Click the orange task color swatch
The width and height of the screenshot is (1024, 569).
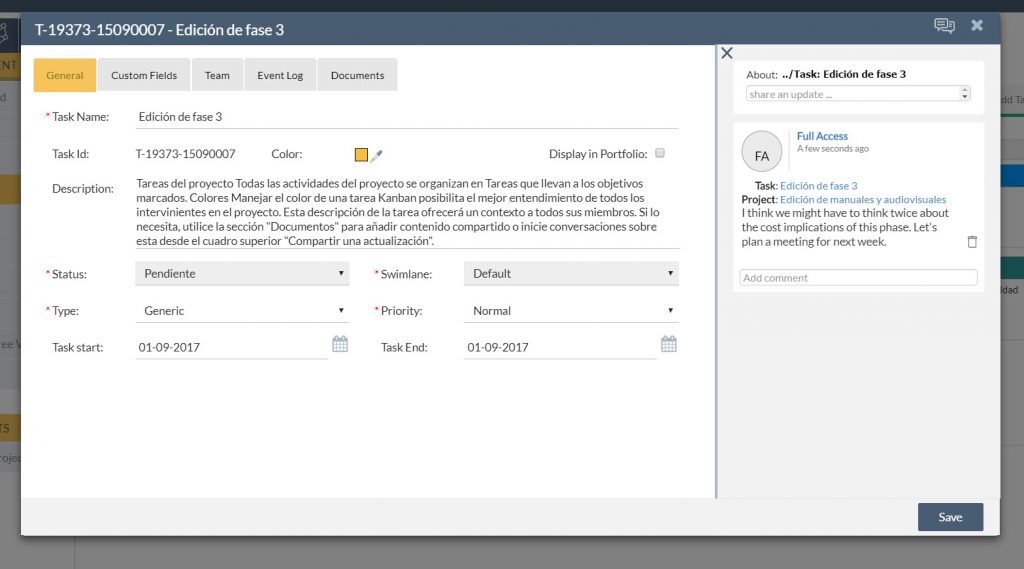[361, 155]
